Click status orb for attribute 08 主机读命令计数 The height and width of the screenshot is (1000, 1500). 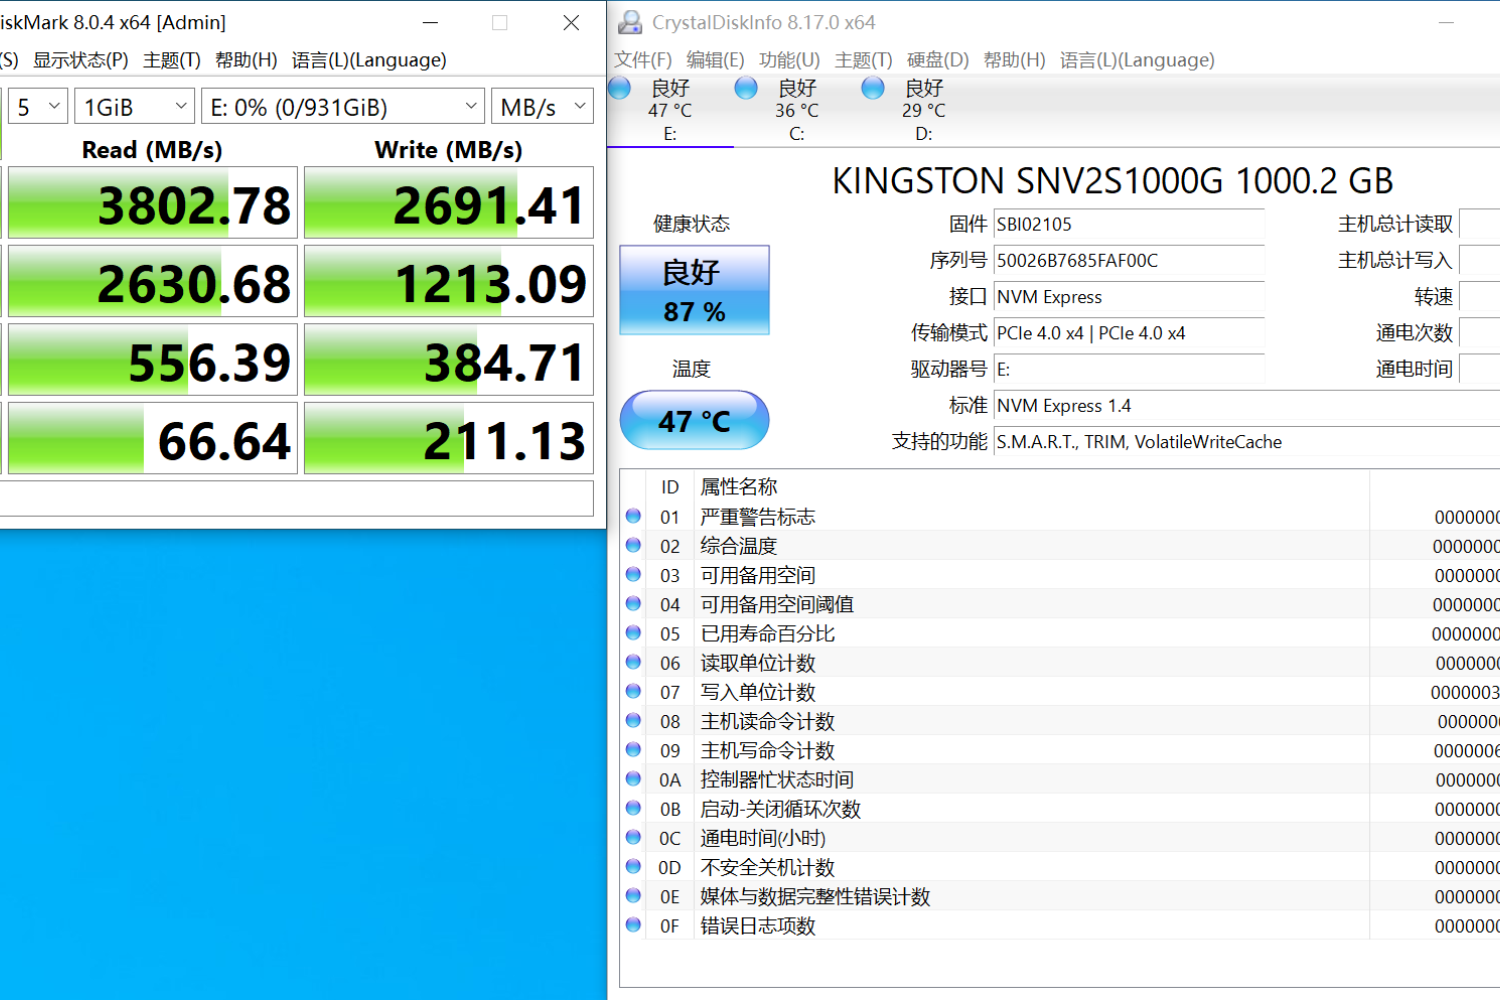[633, 720]
